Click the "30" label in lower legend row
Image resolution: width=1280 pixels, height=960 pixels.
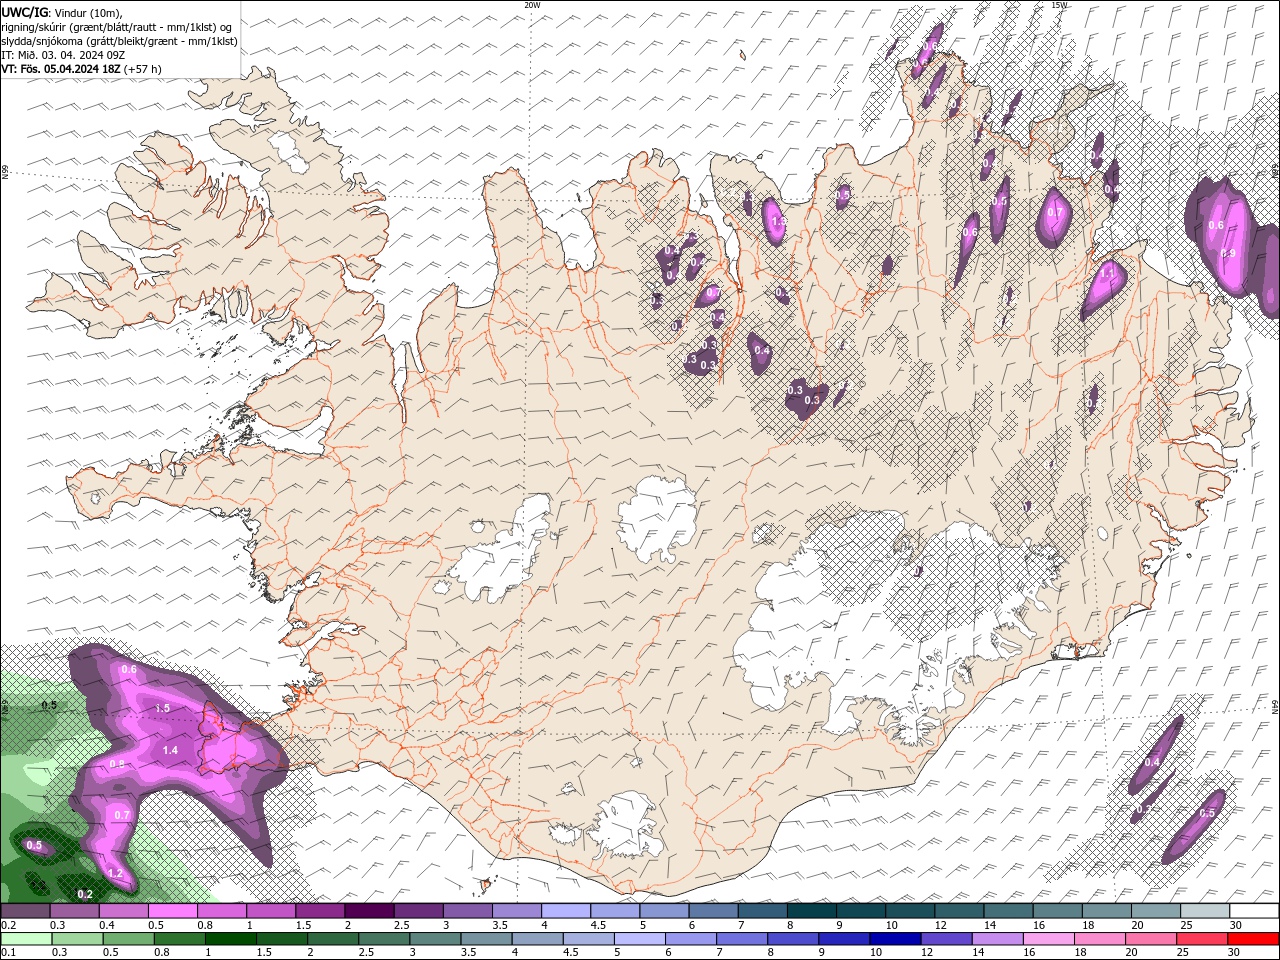1235,953
